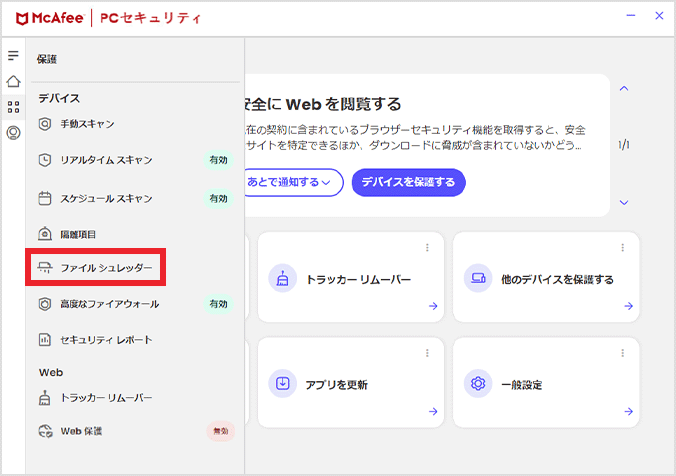Screen dimensions: 676x476
Task: Minimize the McAfee window
Action: coord(631,16)
